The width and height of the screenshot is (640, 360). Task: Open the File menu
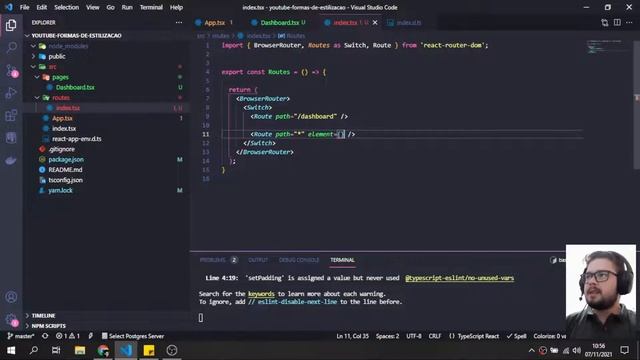24,7
